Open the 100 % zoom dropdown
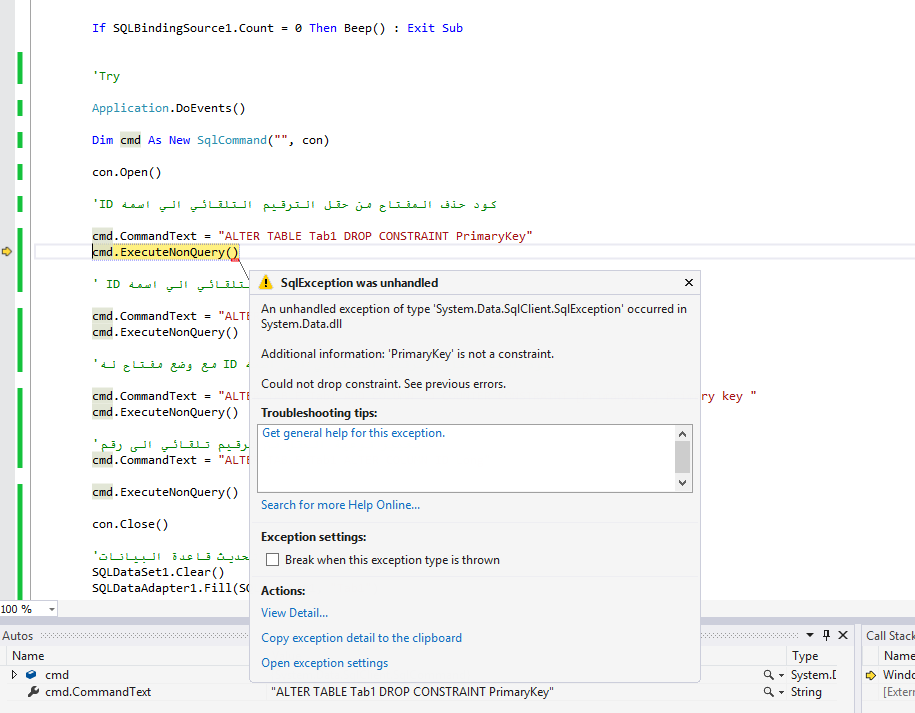 [52, 609]
